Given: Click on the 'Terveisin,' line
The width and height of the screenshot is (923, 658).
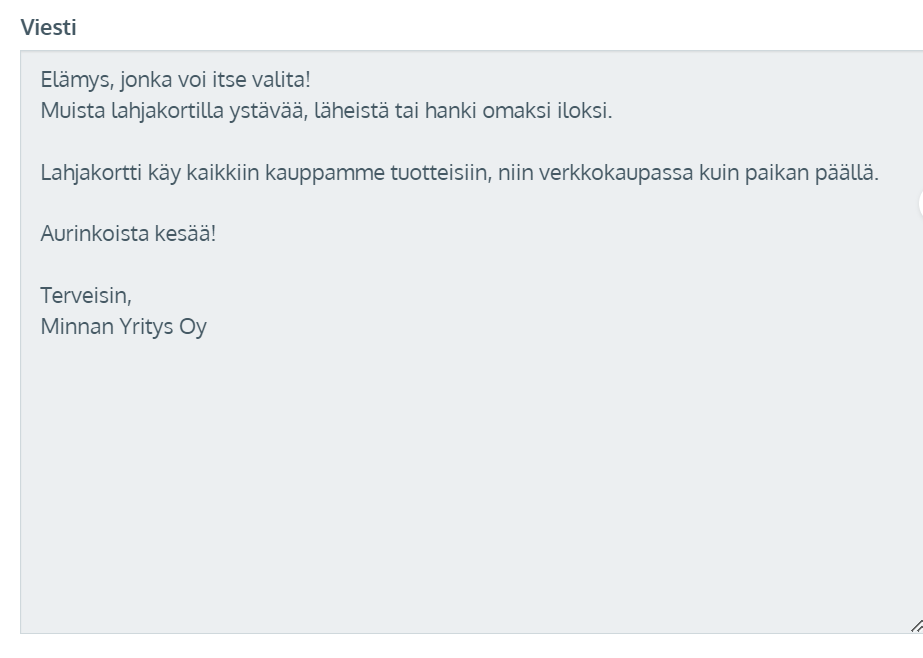Looking at the screenshot, I should (86, 295).
